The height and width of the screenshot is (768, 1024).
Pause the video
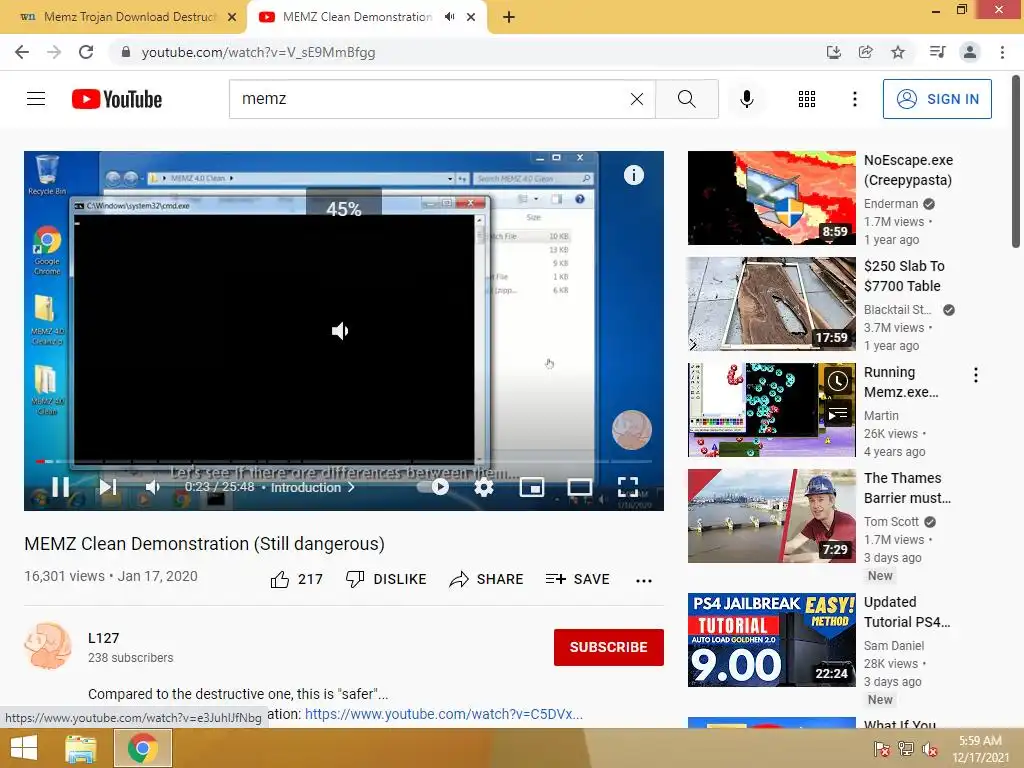coord(60,487)
